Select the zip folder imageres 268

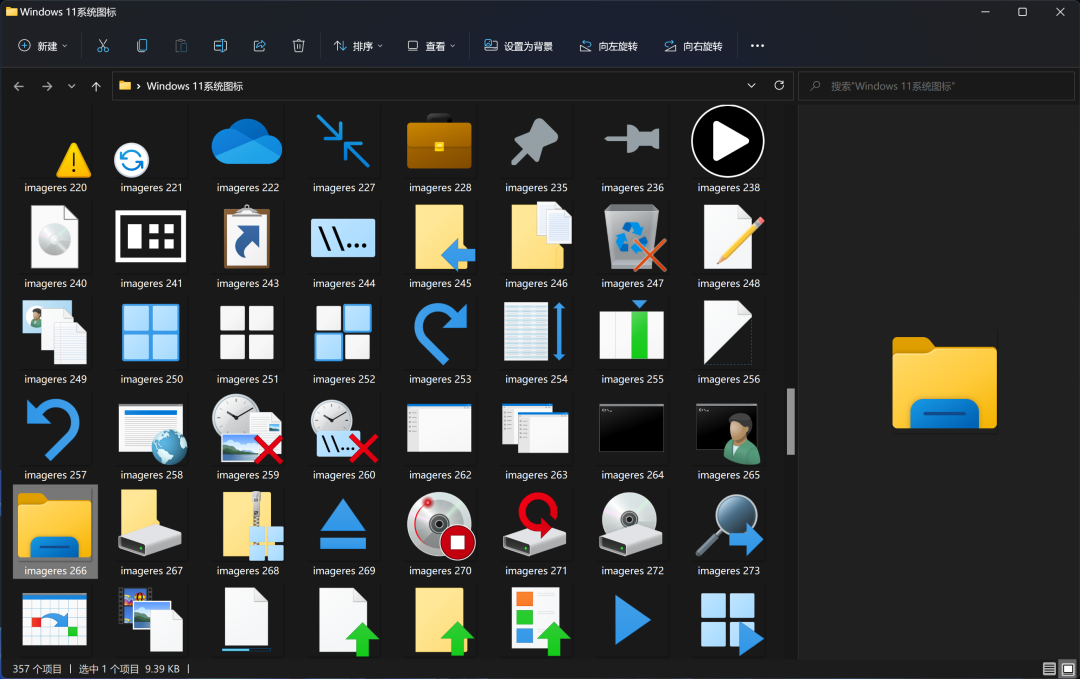pos(247,534)
